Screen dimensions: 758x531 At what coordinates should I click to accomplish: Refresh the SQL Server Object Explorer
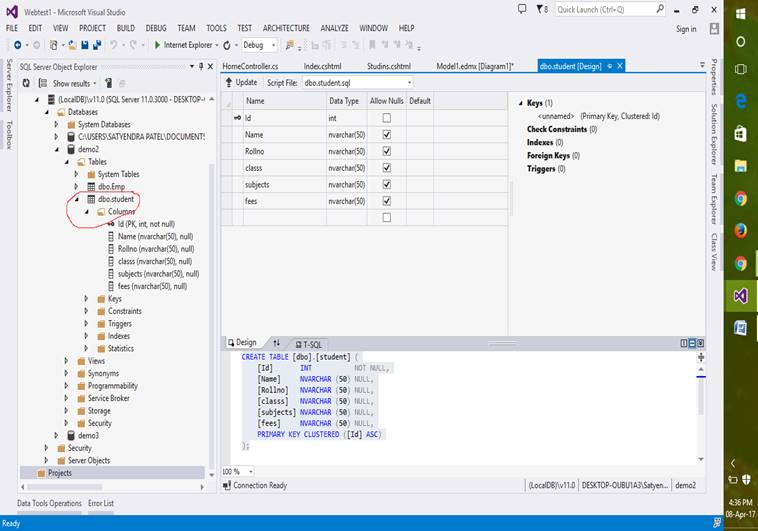point(26,83)
